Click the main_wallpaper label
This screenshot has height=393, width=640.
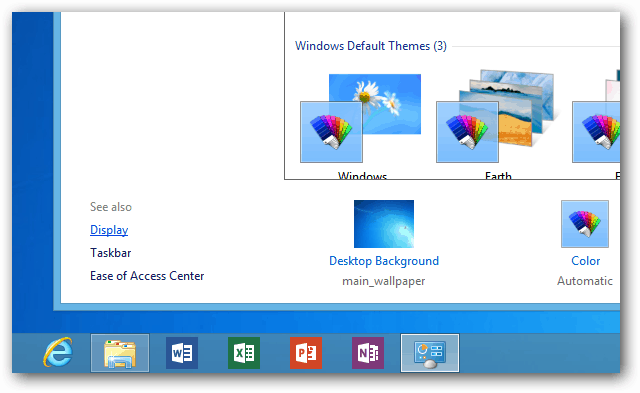pyautogui.click(x=384, y=281)
